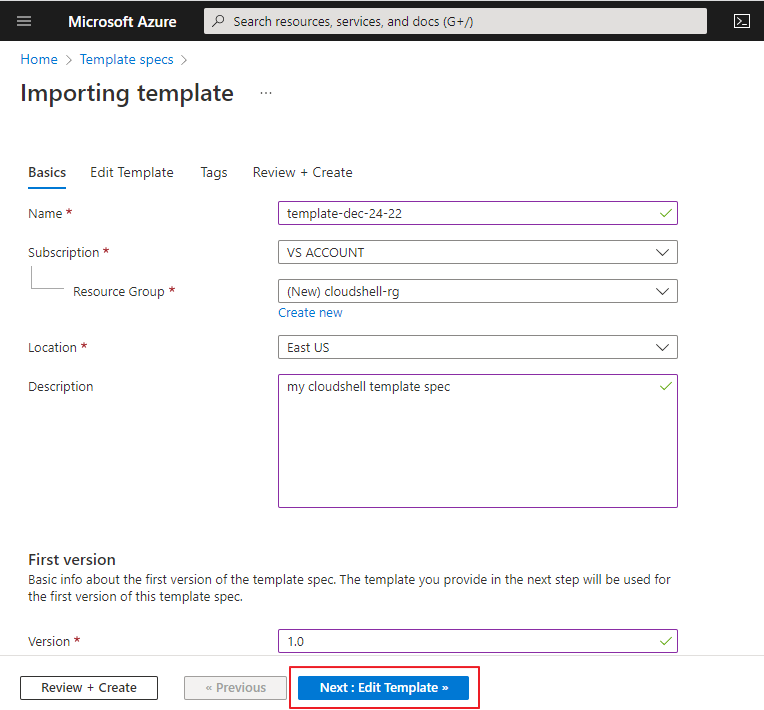This screenshot has height=710, width=764.
Task: Click the Microsoft Azure logo text
Action: 122,21
